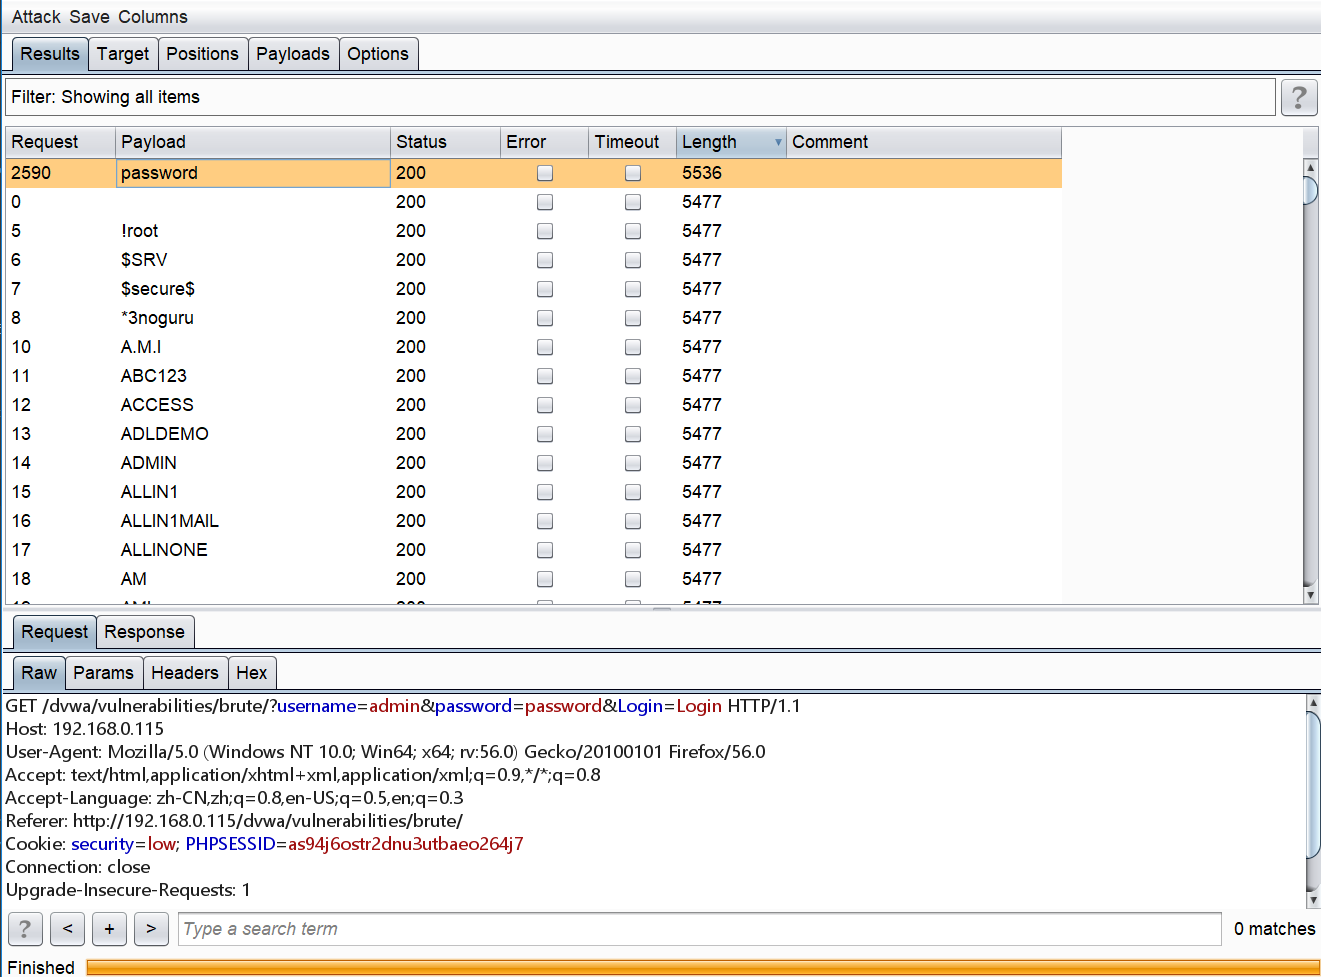The image size is (1321, 977).
Task: Select the '!root' payload row
Action: (533, 231)
